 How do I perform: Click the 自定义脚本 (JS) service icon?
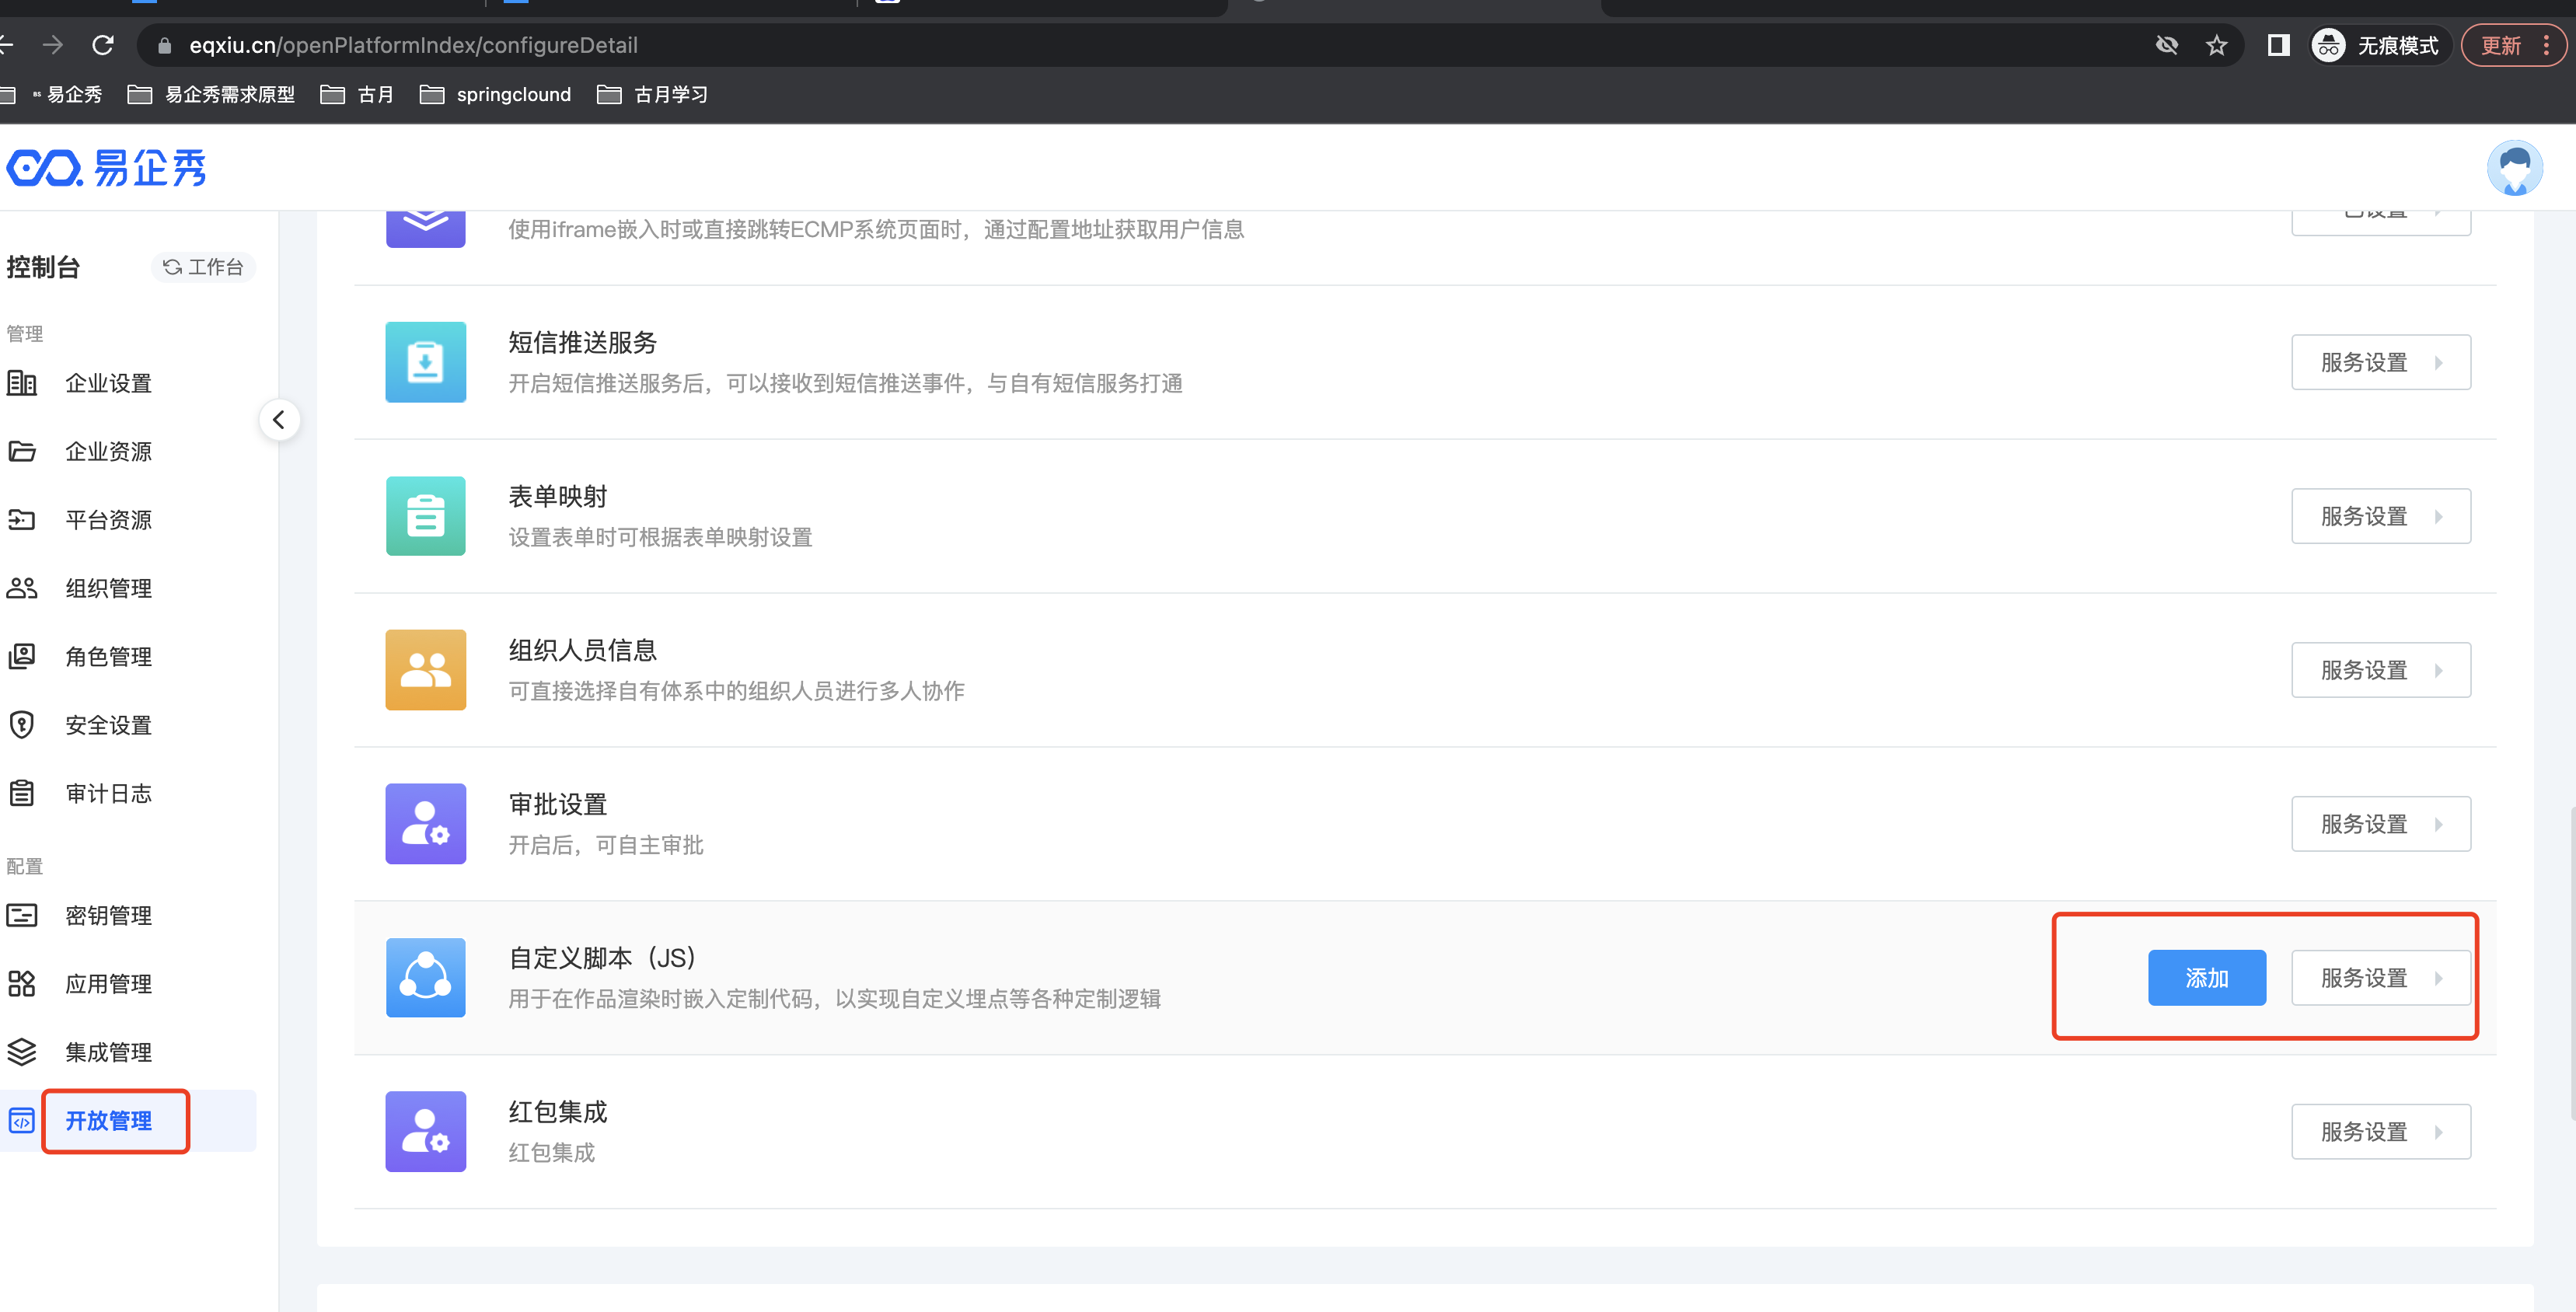(x=425, y=977)
